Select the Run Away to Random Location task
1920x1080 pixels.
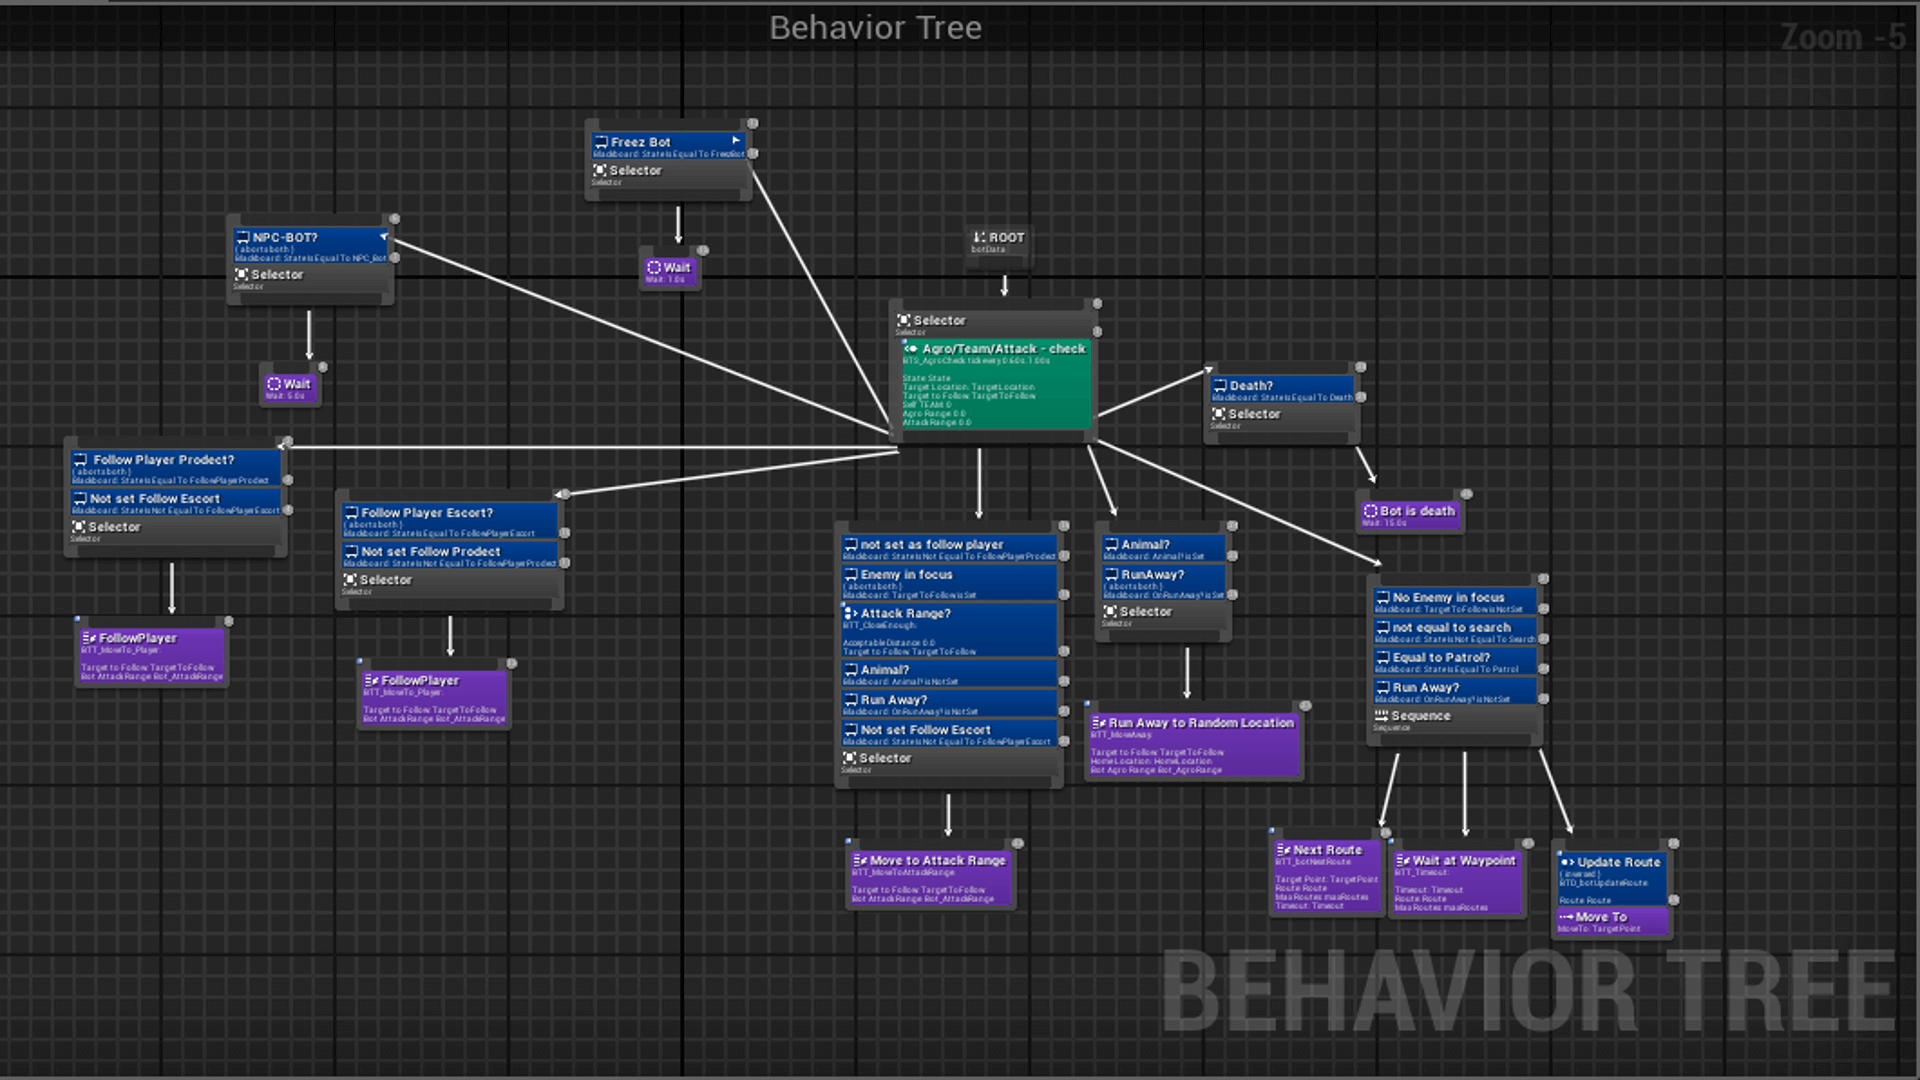1194,745
